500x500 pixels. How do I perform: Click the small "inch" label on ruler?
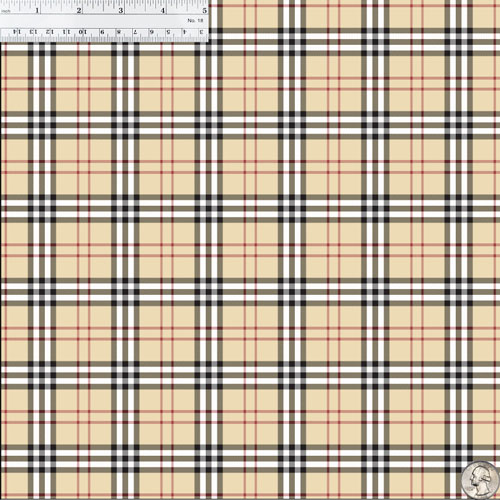[6, 11]
